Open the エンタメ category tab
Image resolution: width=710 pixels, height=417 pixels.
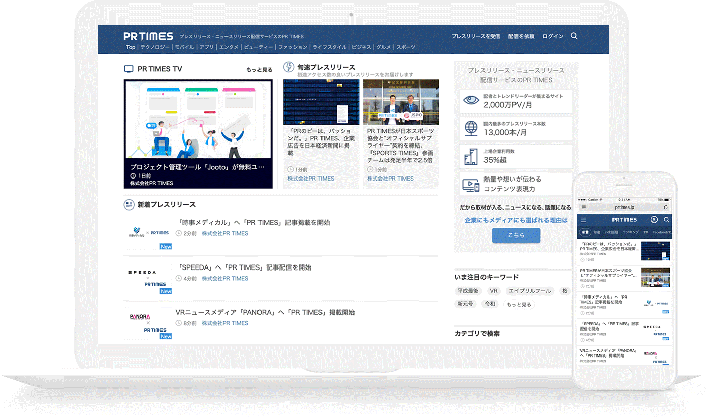229,47
